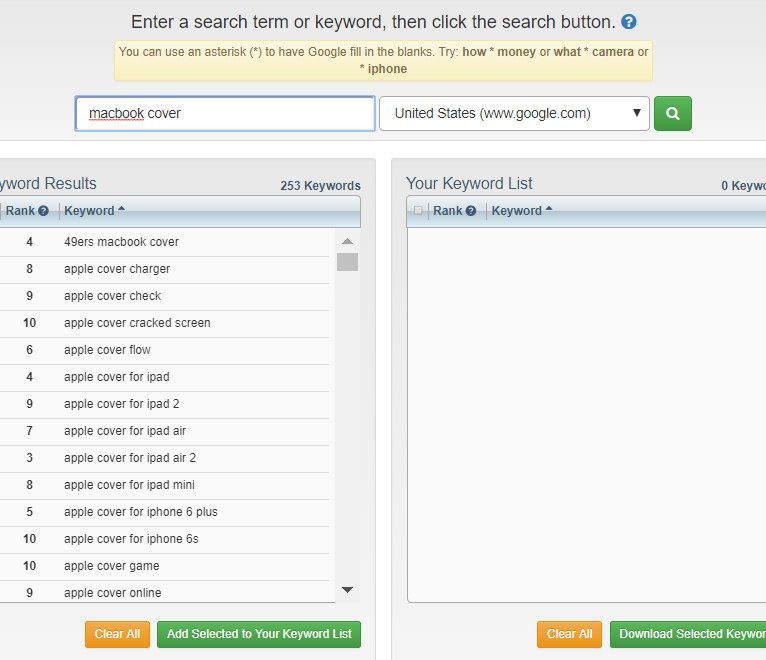Tick the select-all checkbox in Your Keyword List
Image resolution: width=766 pixels, height=660 pixels.
click(x=418, y=211)
